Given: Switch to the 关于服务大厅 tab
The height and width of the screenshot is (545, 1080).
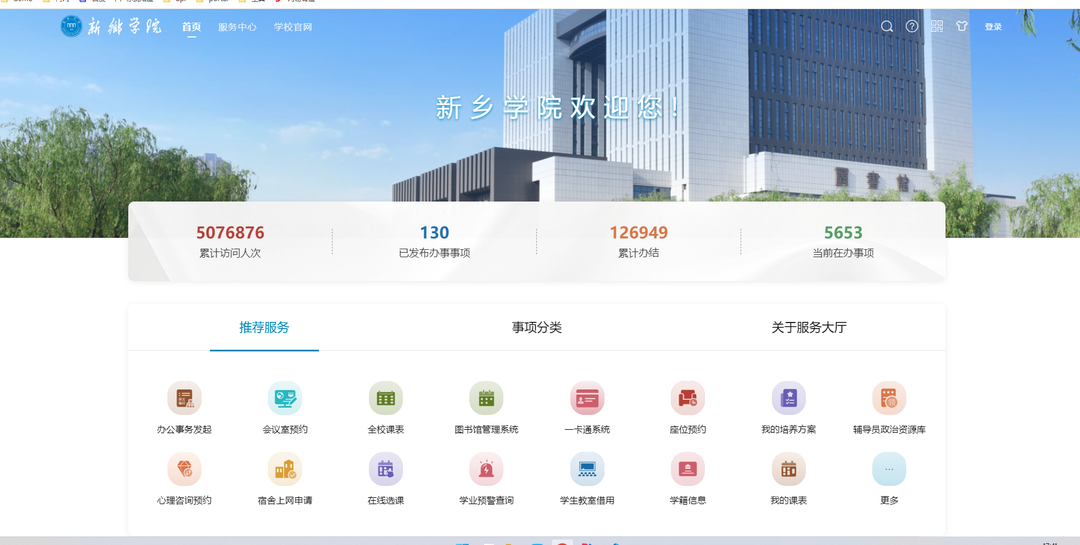Looking at the screenshot, I should point(809,327).
